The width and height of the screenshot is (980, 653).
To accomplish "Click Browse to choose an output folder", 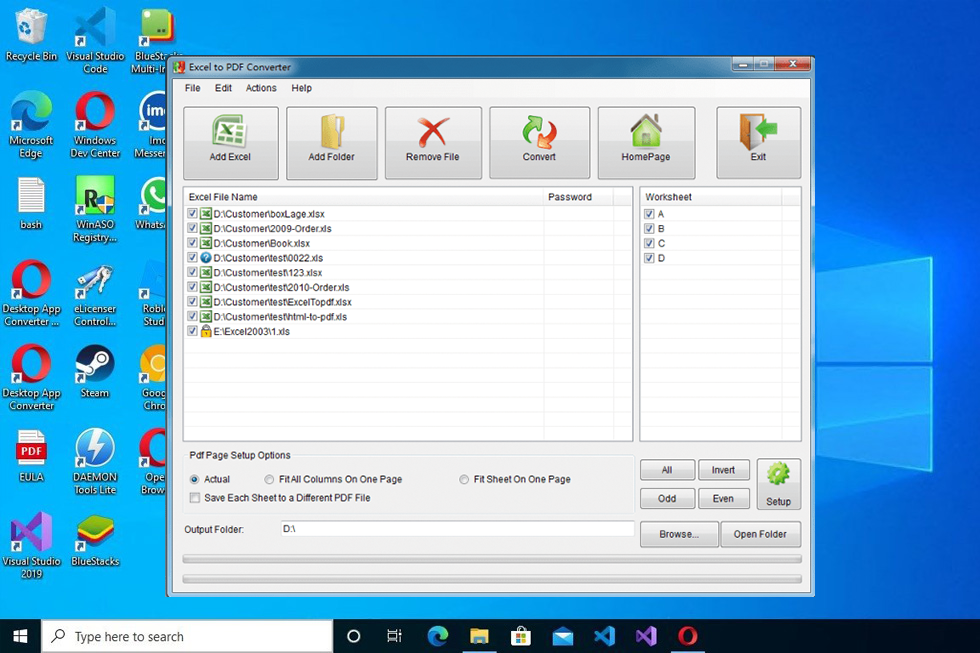I will (x=678, y=534).
